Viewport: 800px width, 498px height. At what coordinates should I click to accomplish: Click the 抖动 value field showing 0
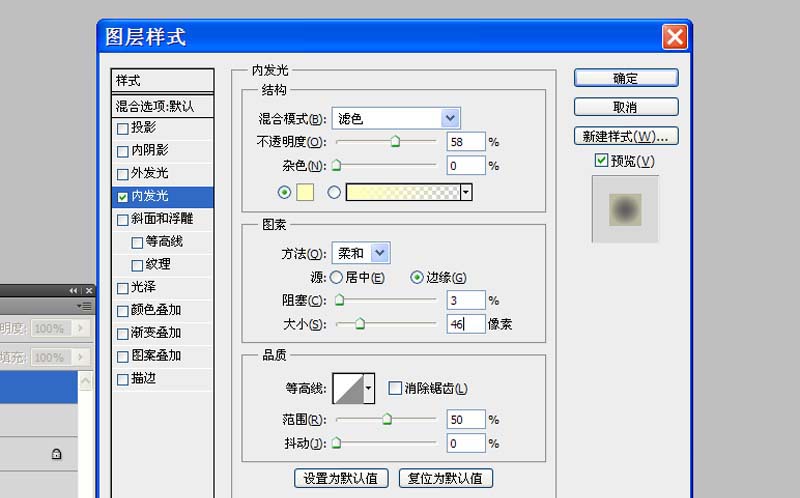pos(466,443)
